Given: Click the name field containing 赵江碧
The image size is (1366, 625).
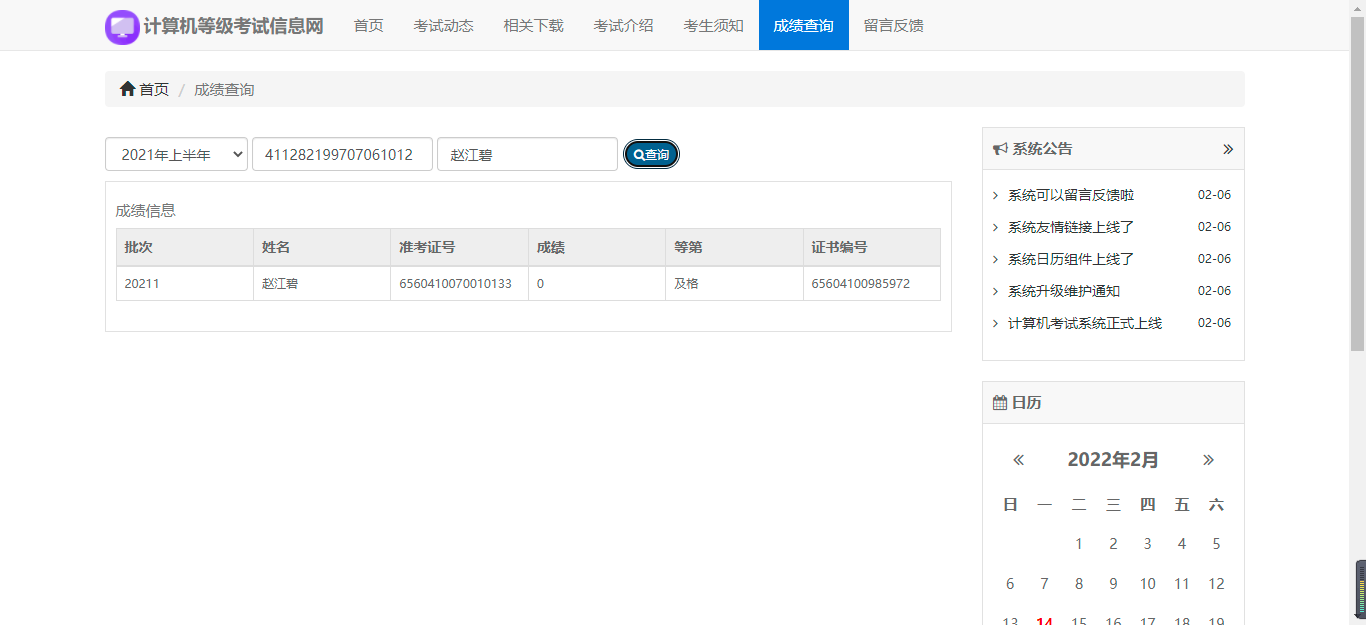Looking at the screenshot, I should (x=527, y=155).
